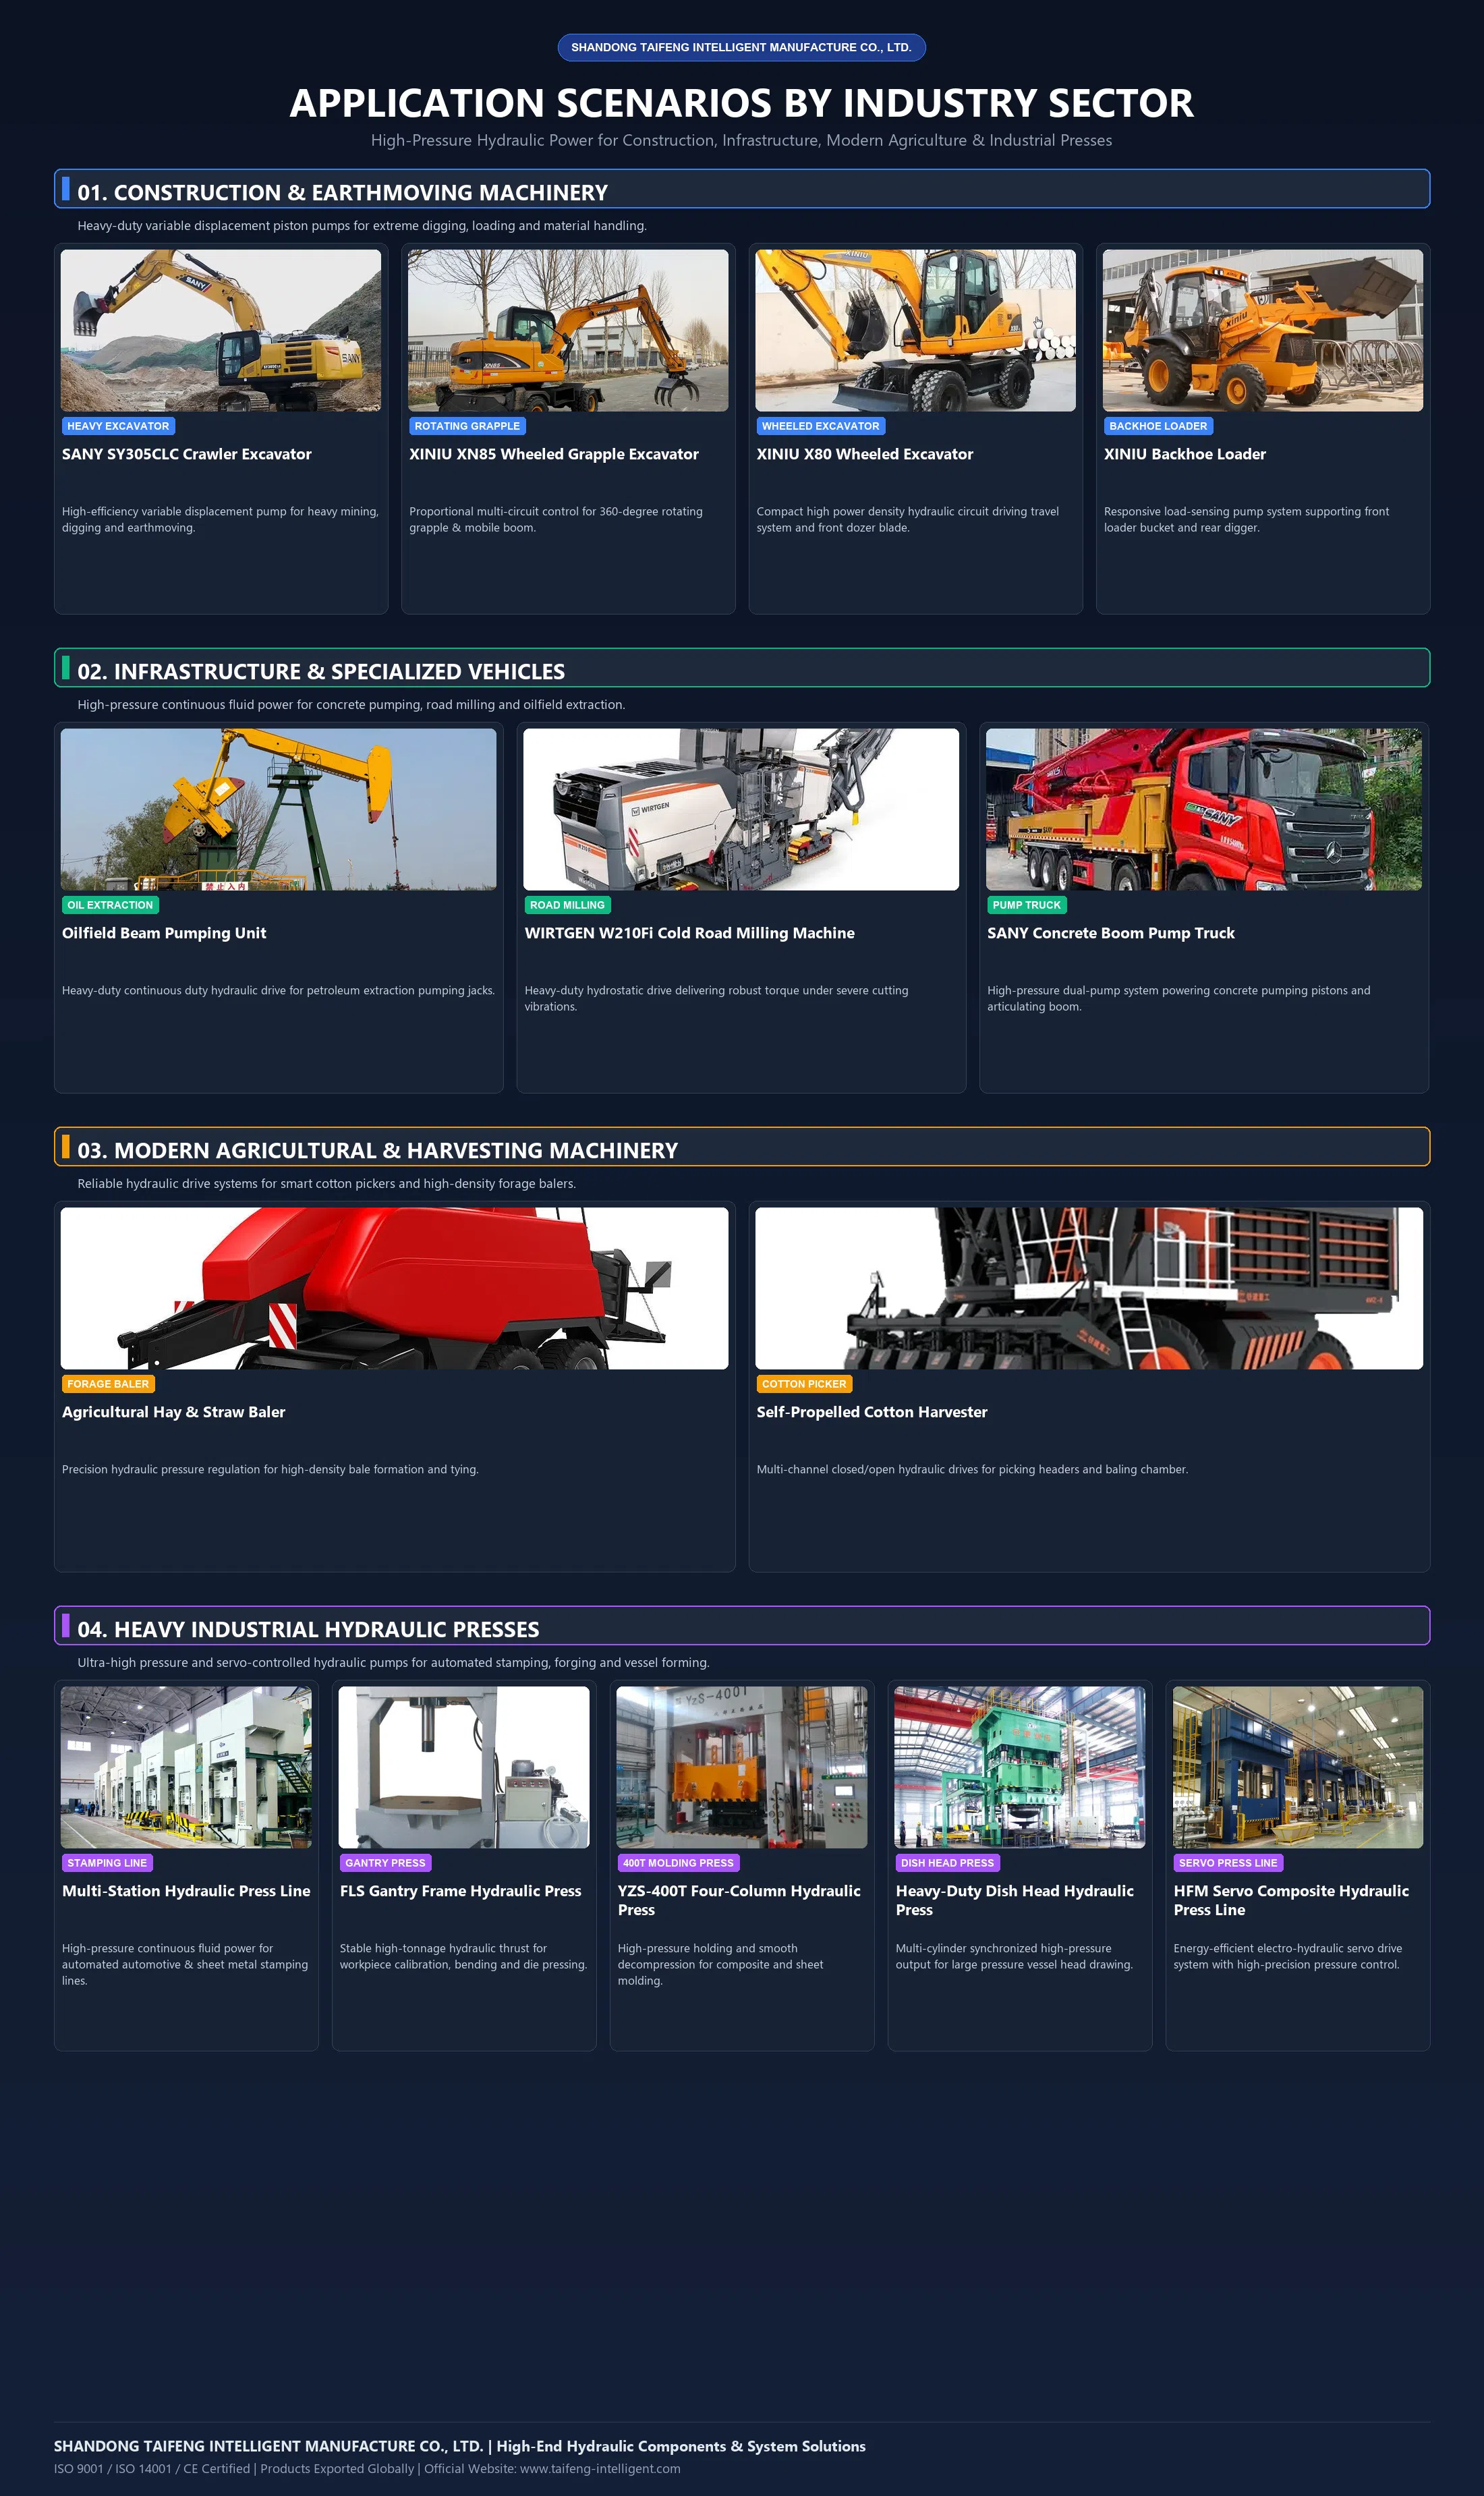Open the www.taifeng-intelligent.com website link
Viewport: 1484px width, 2496px height.
tap(600, 2468)
